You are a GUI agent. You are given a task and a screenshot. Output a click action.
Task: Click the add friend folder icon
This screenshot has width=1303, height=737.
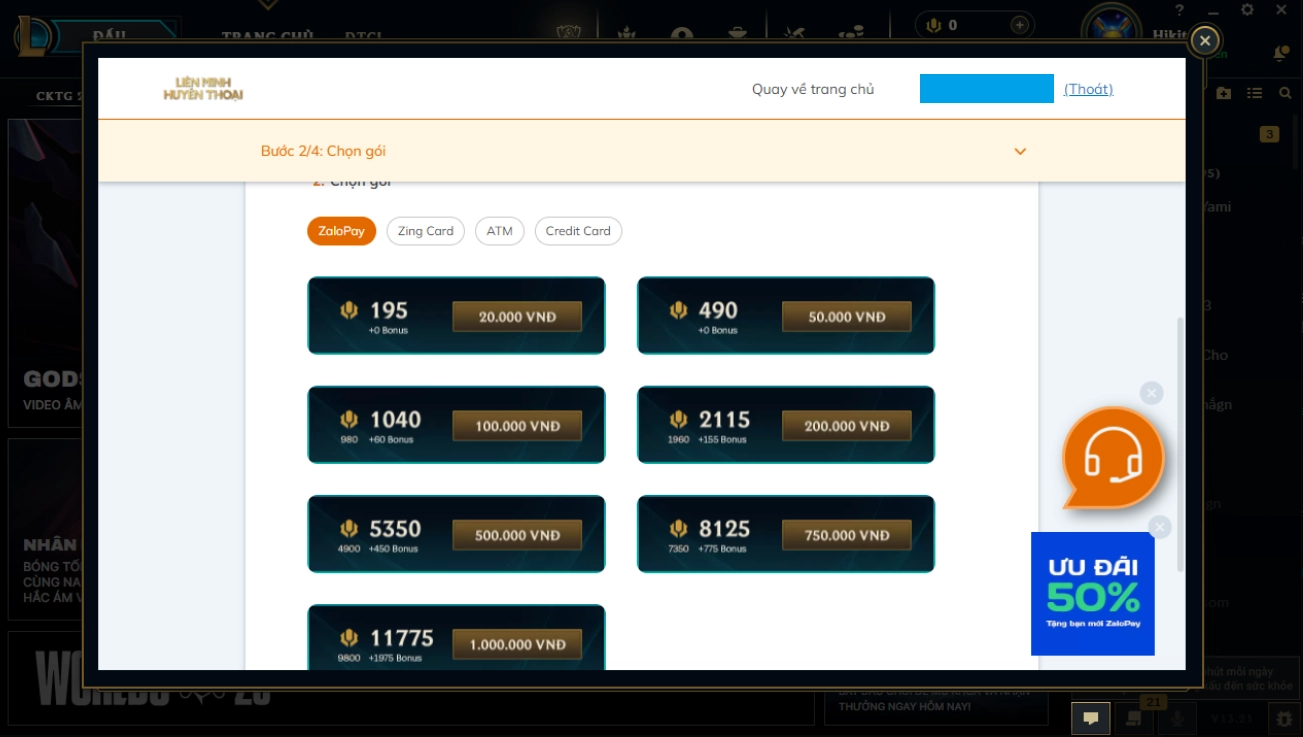click(1224, 93)
